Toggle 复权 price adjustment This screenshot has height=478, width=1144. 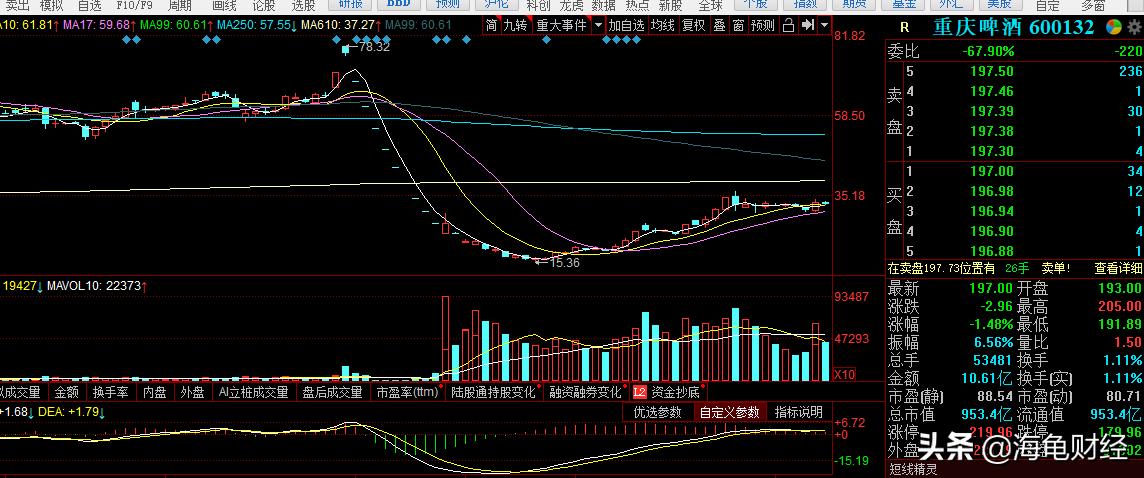(693, 26)
